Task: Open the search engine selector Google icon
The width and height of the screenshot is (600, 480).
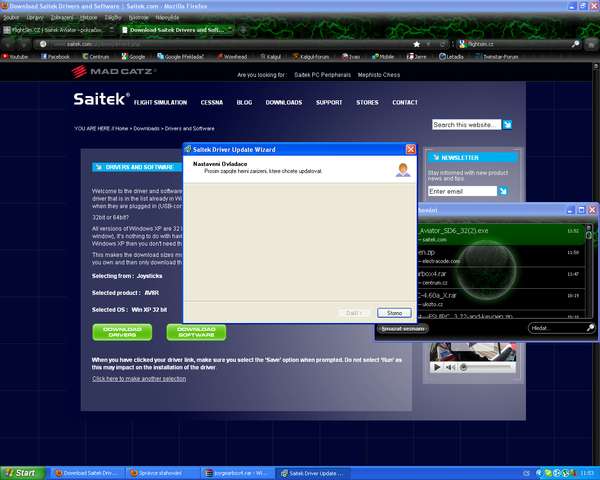Action: [x=462, y=44]
